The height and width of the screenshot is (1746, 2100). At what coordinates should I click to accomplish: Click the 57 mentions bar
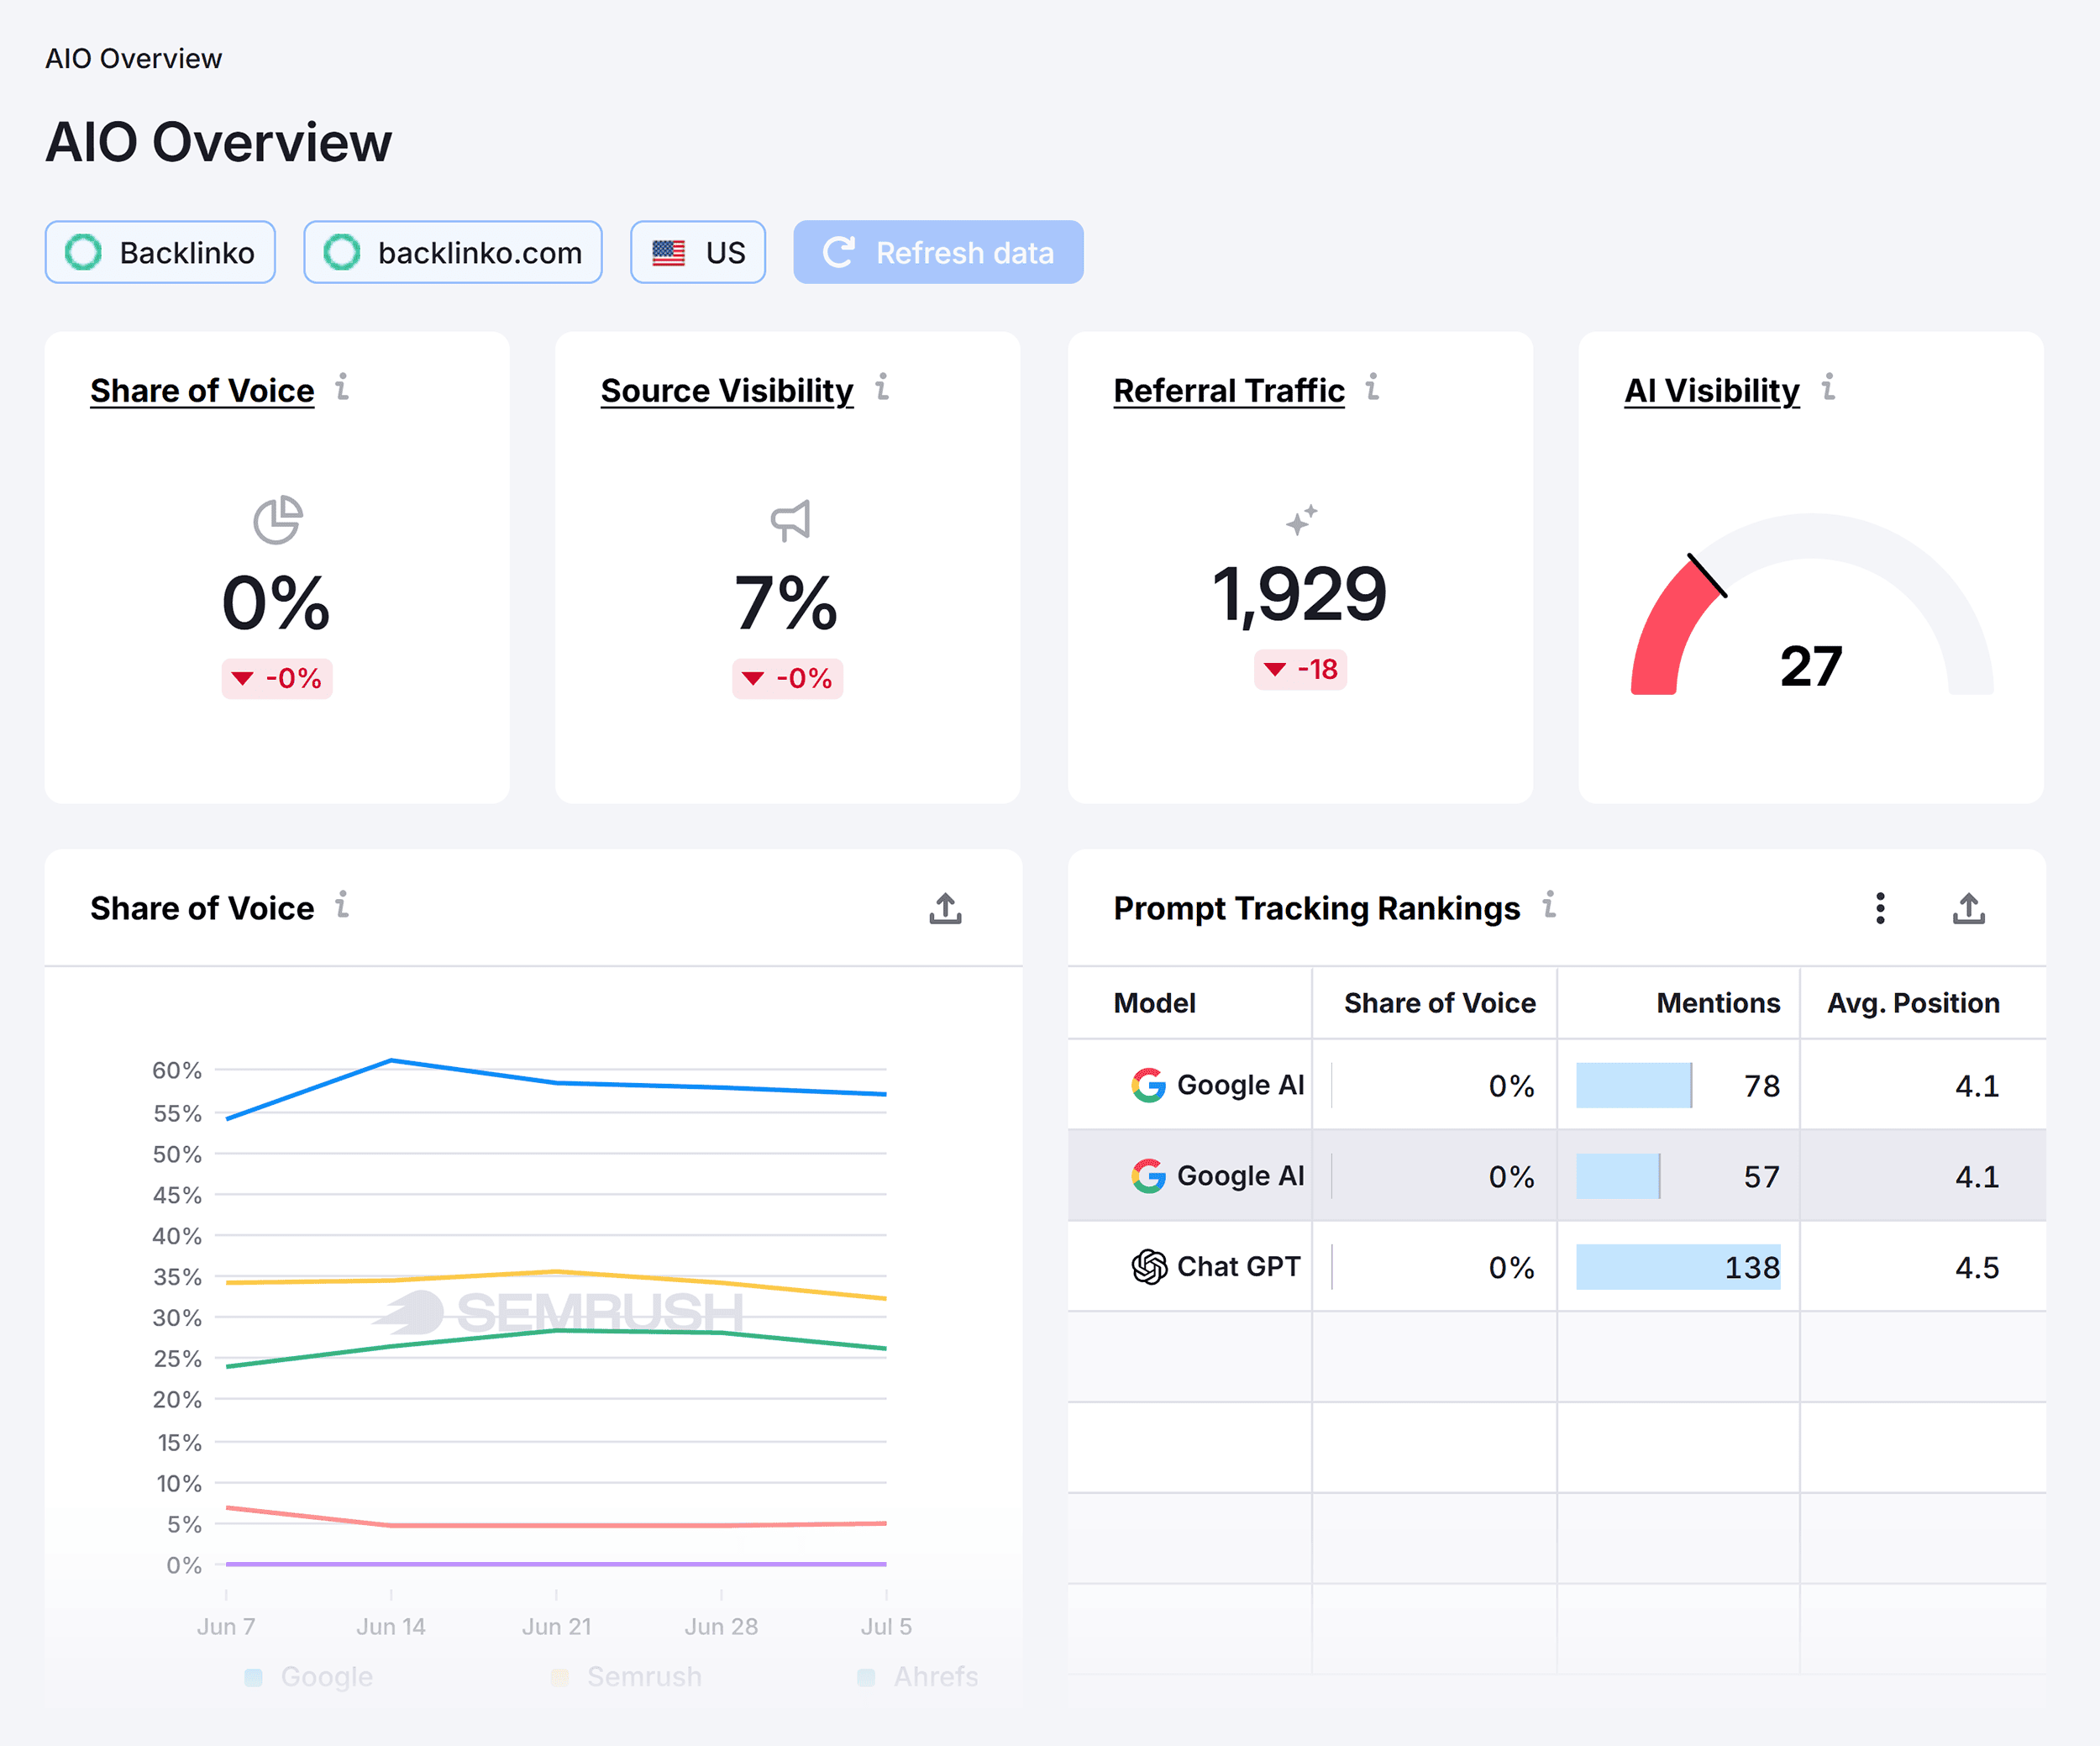(1618, 1176)
